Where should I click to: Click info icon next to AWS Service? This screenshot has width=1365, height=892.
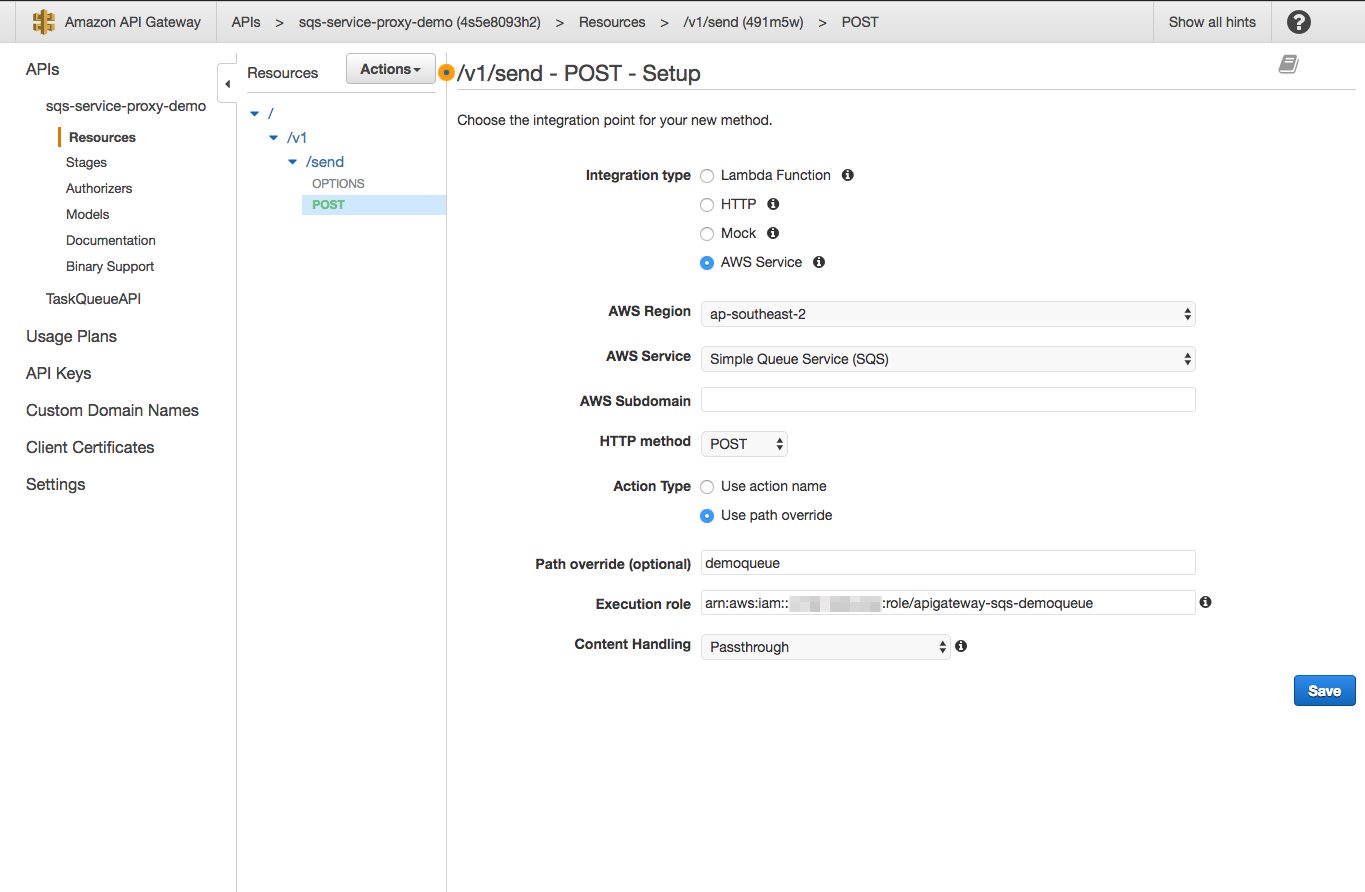coord(819,262)
